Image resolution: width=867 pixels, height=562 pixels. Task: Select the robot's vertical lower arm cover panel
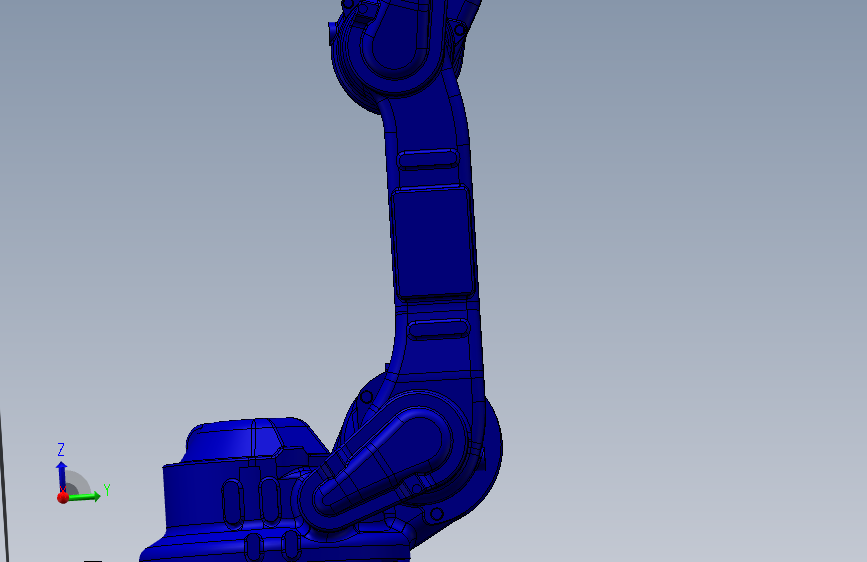(432, 242)
